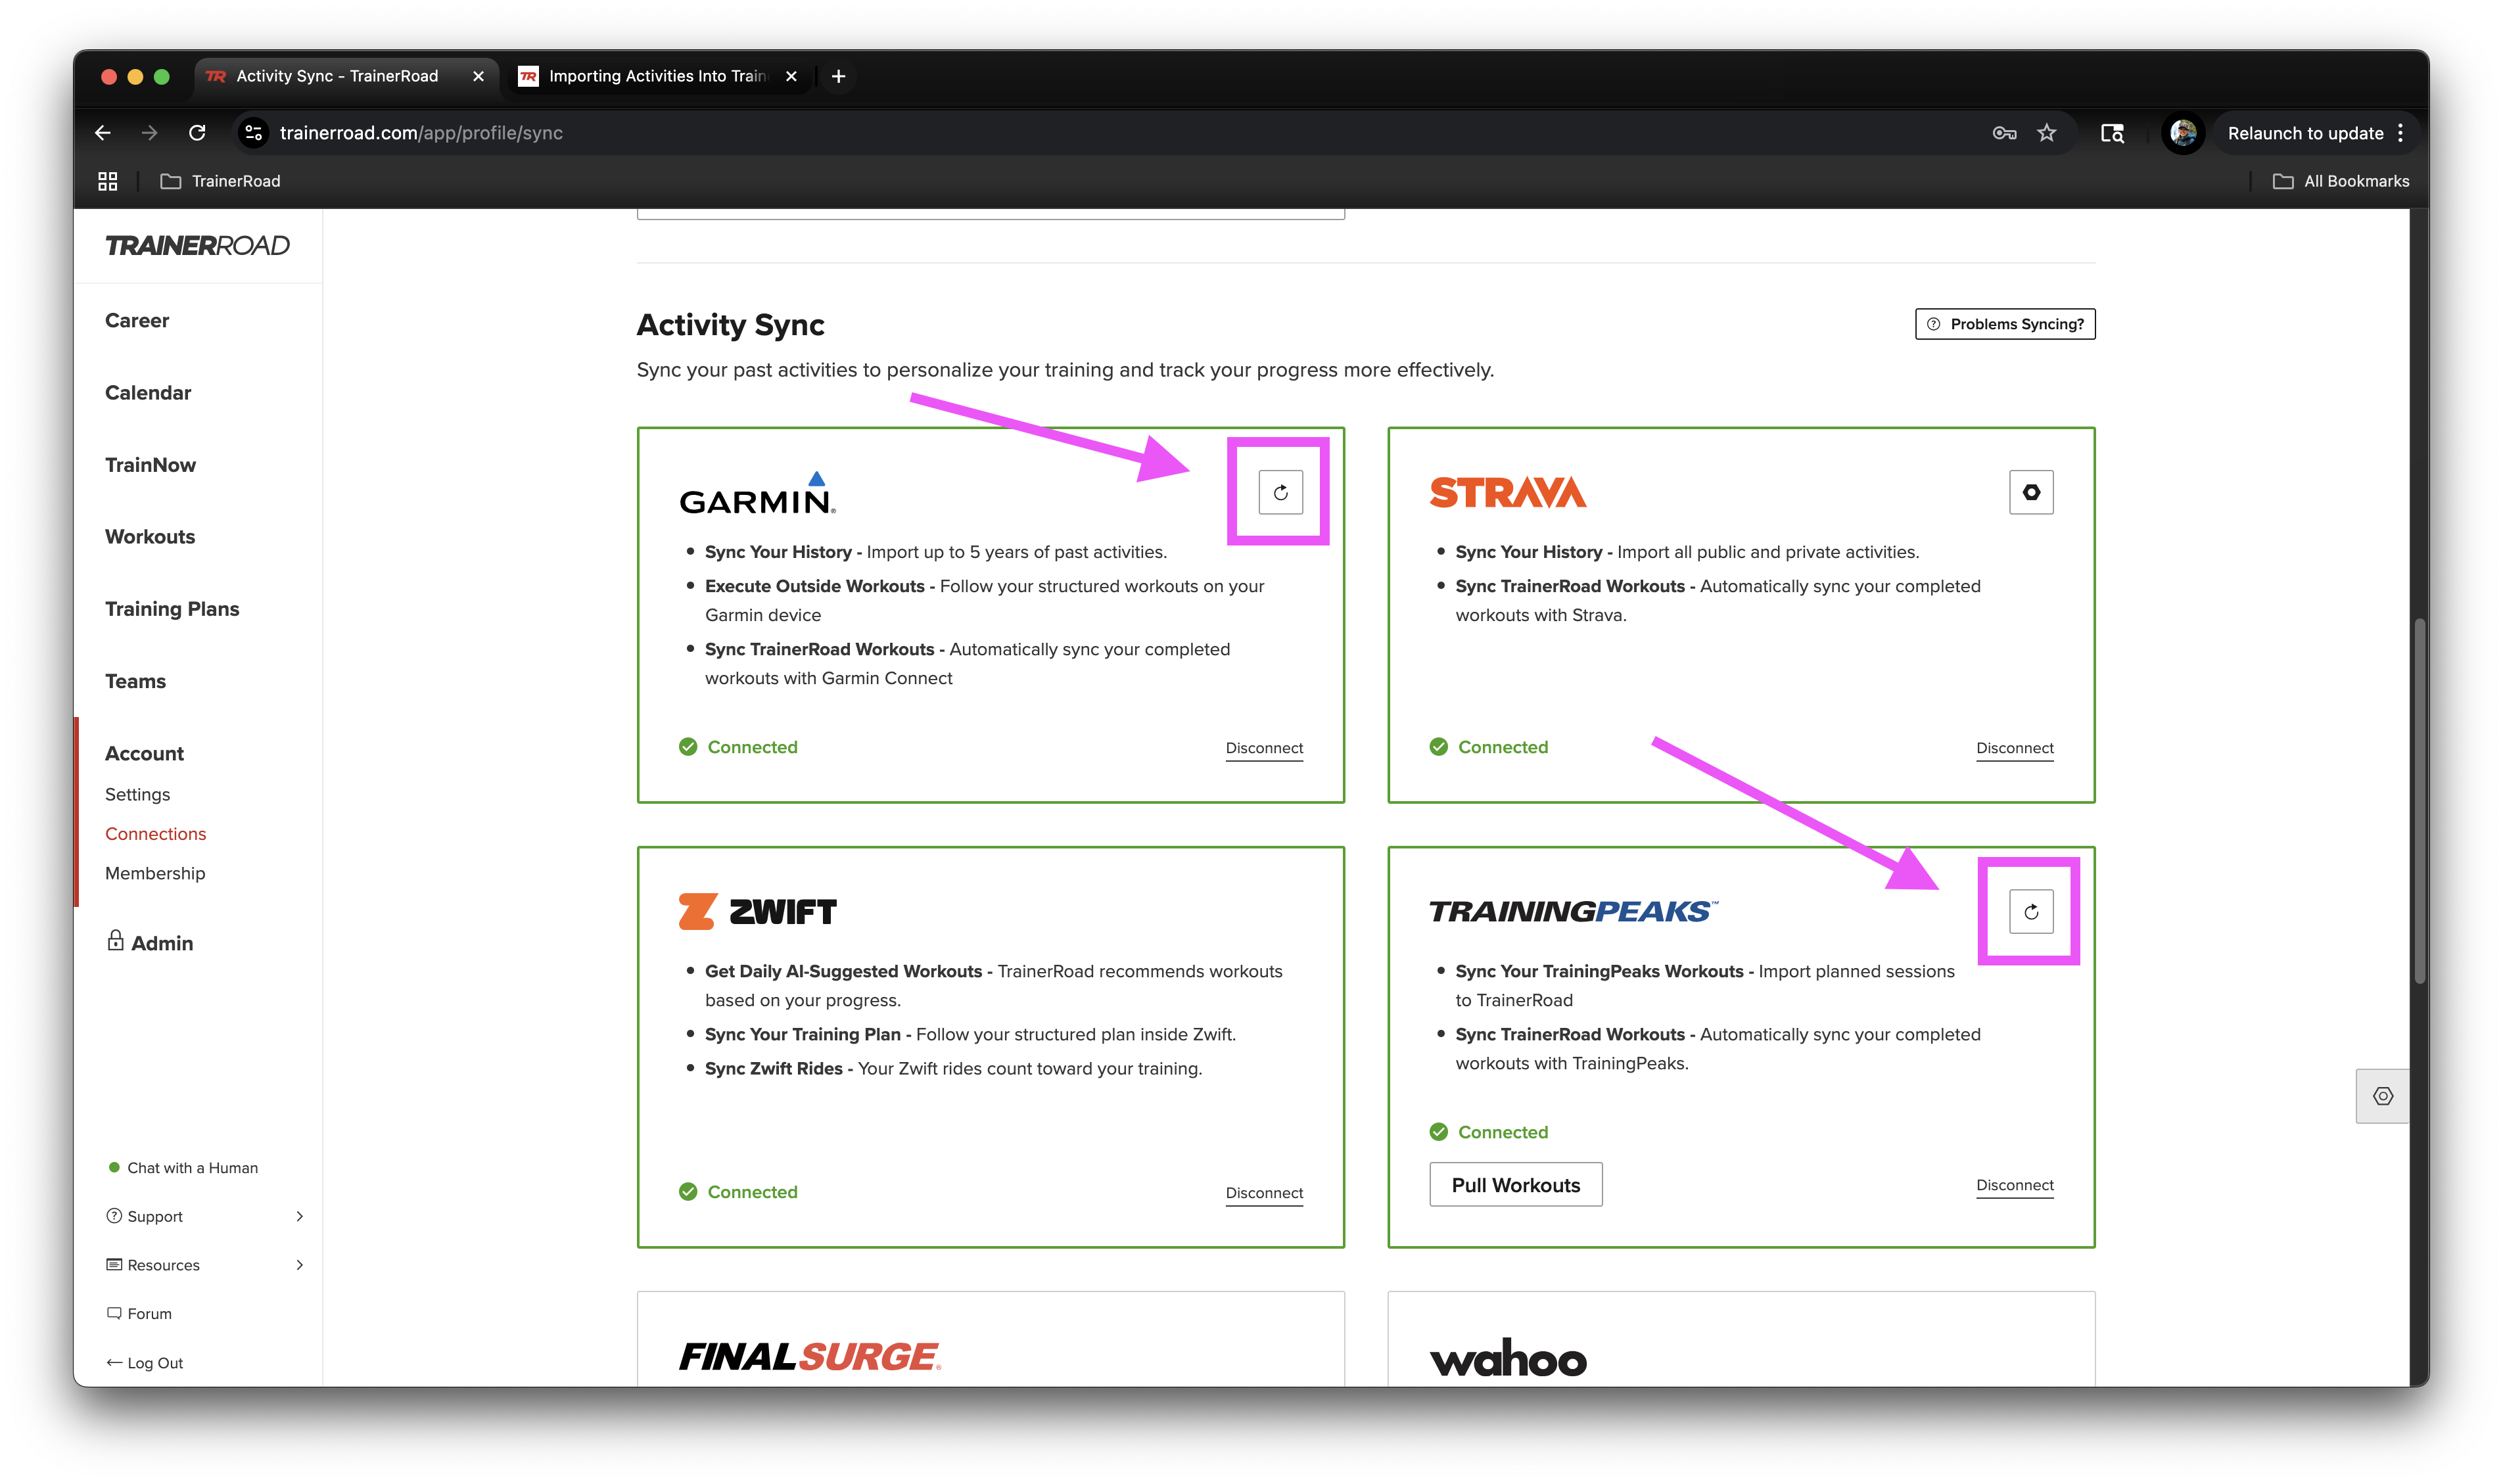
Task: Open the TrainerRoad bookmarks folder
Action: pos(221,181)
